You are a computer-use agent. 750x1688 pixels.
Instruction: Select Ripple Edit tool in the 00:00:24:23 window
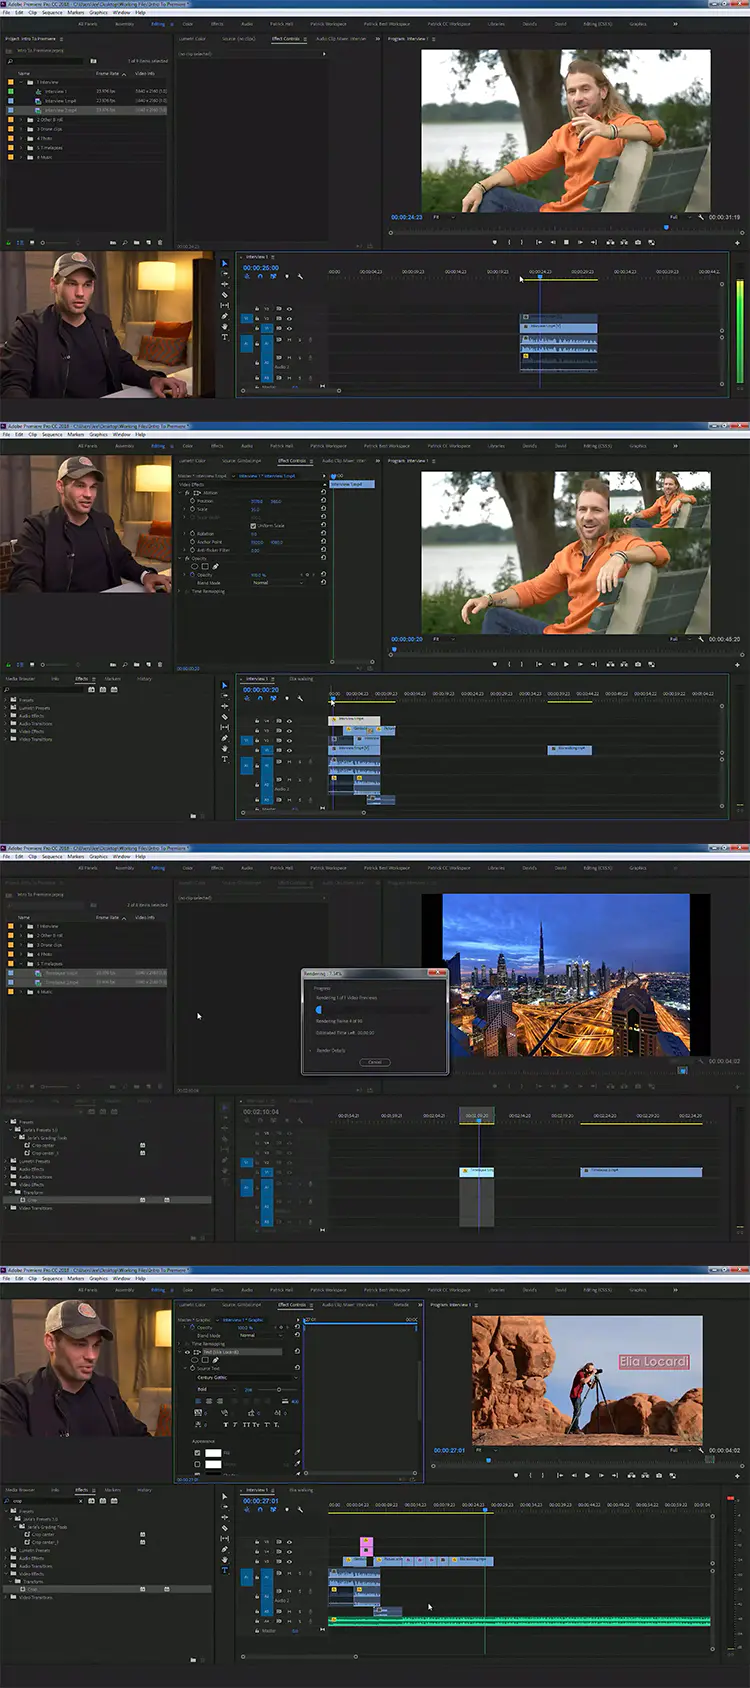[224, 284]
